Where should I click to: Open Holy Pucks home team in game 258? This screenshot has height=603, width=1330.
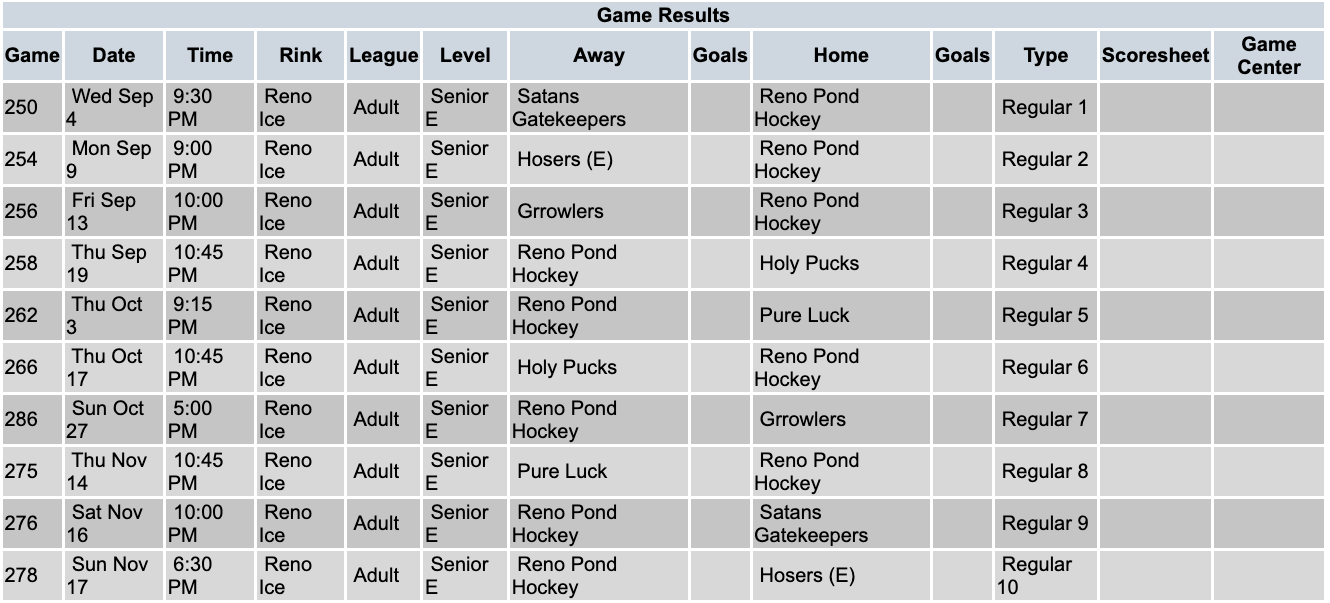(809, 264)
